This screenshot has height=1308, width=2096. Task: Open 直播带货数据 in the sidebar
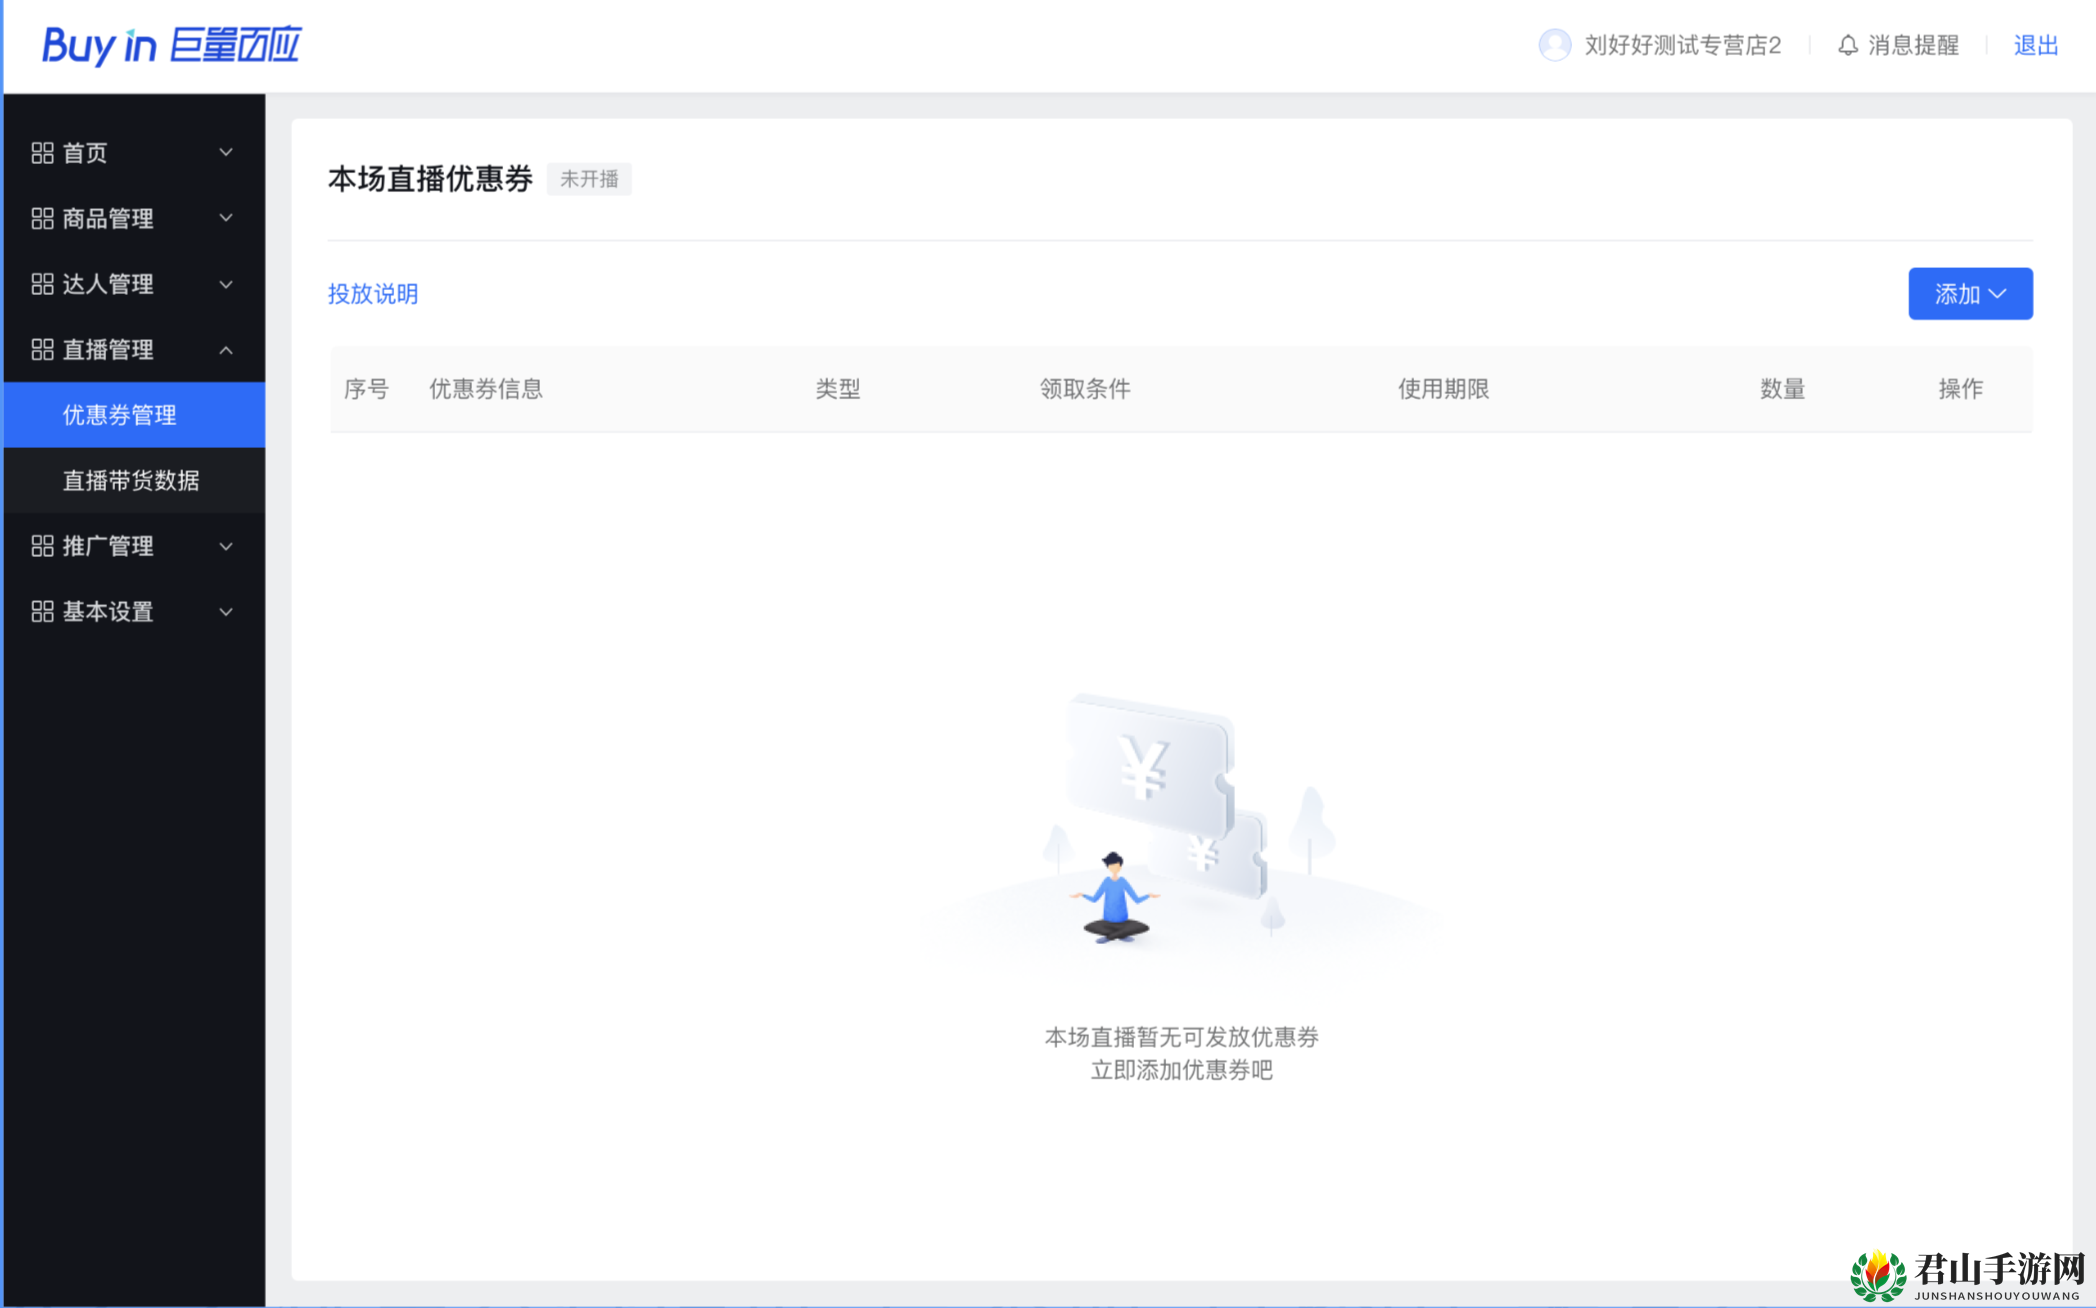[x=135, y=481]
